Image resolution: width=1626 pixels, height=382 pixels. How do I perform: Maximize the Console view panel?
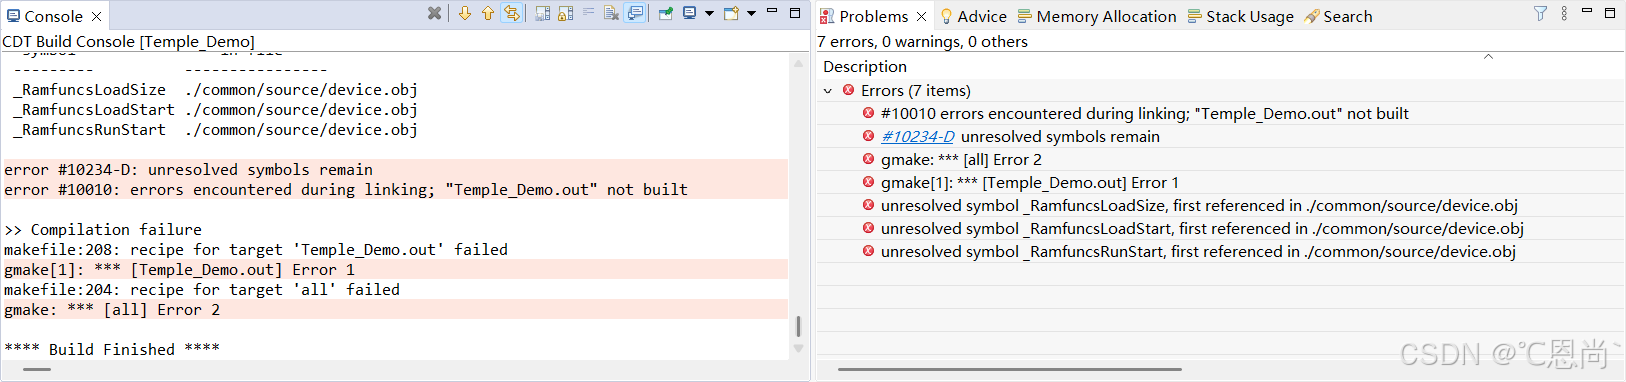click(x=795, y=13)
